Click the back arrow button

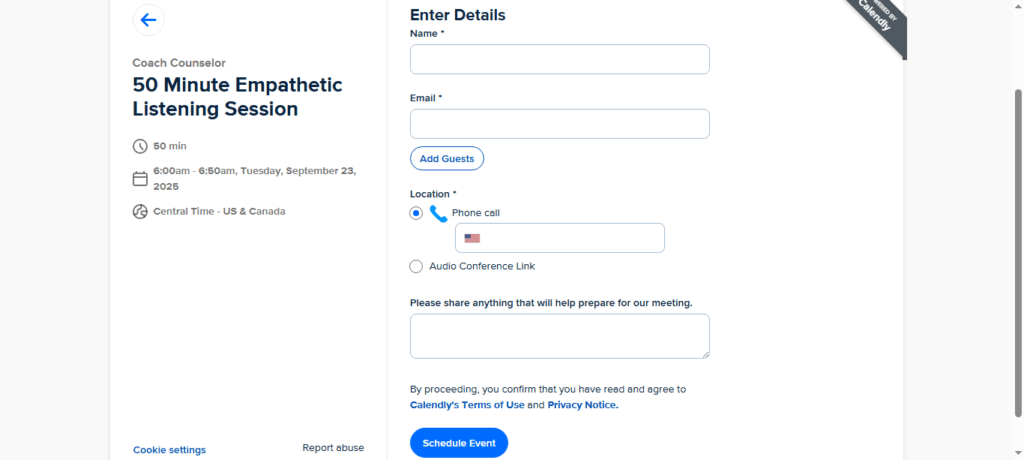(149, 19)
